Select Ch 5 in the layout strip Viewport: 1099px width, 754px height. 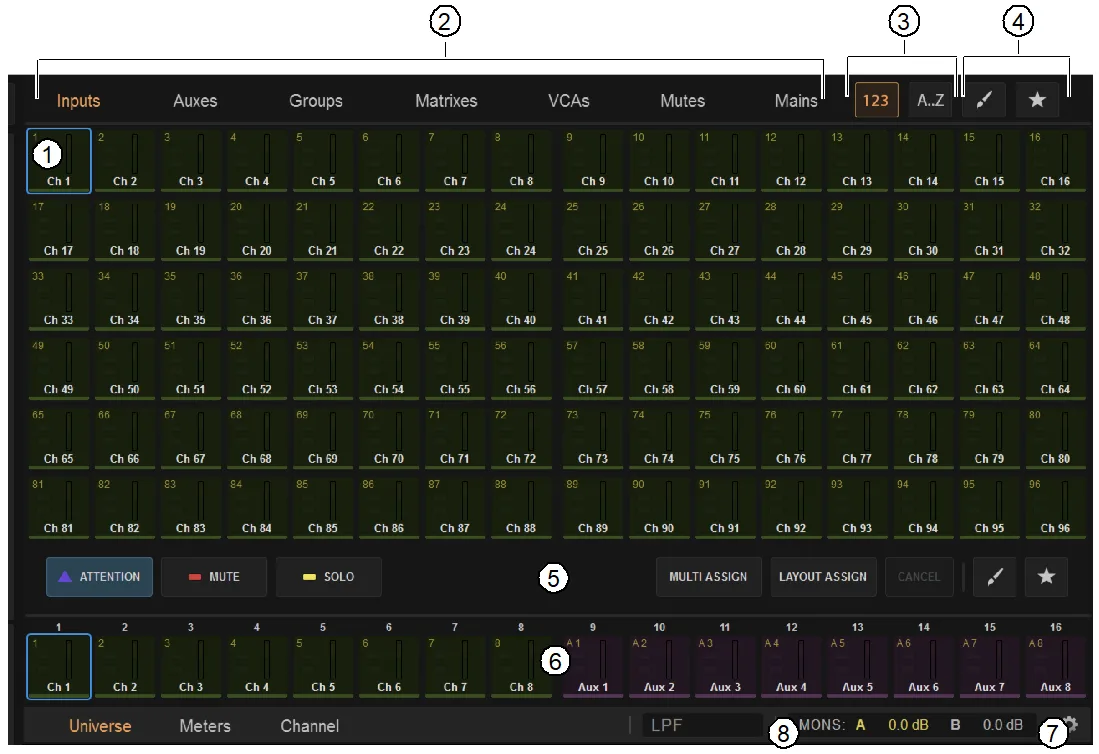click(323, 666)
